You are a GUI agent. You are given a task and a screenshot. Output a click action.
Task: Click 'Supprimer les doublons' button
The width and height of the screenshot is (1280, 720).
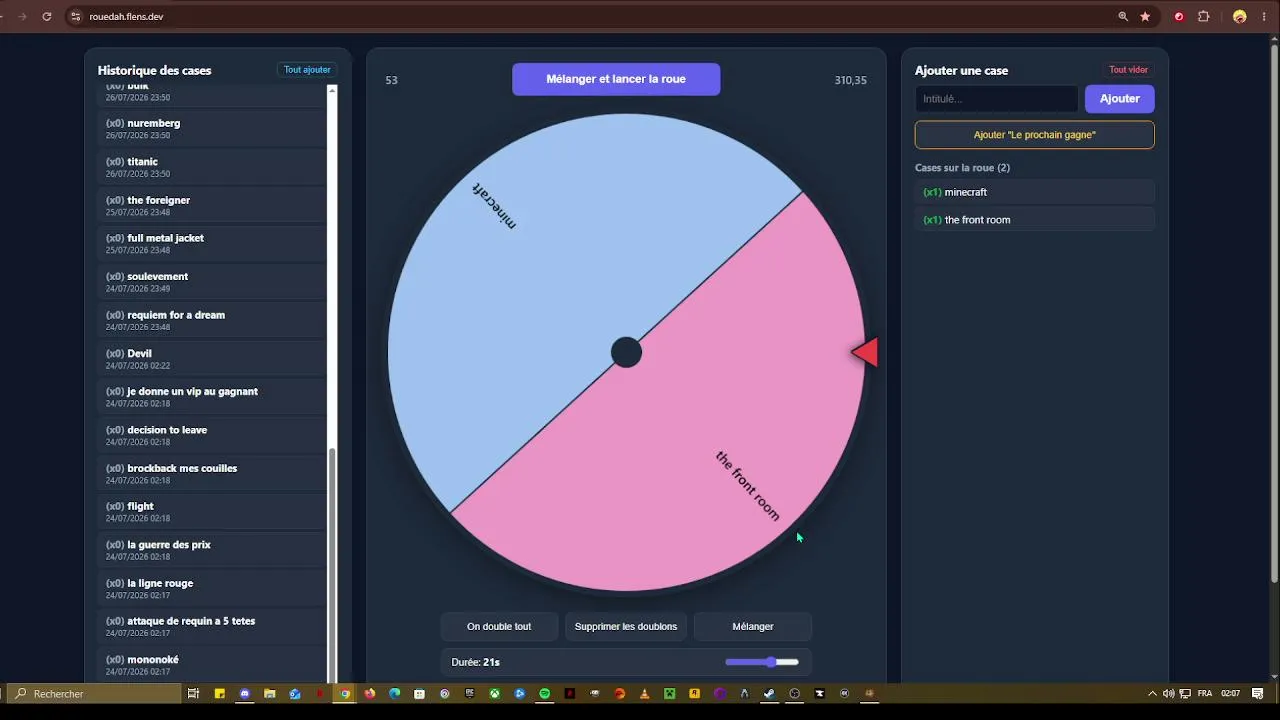626,627
